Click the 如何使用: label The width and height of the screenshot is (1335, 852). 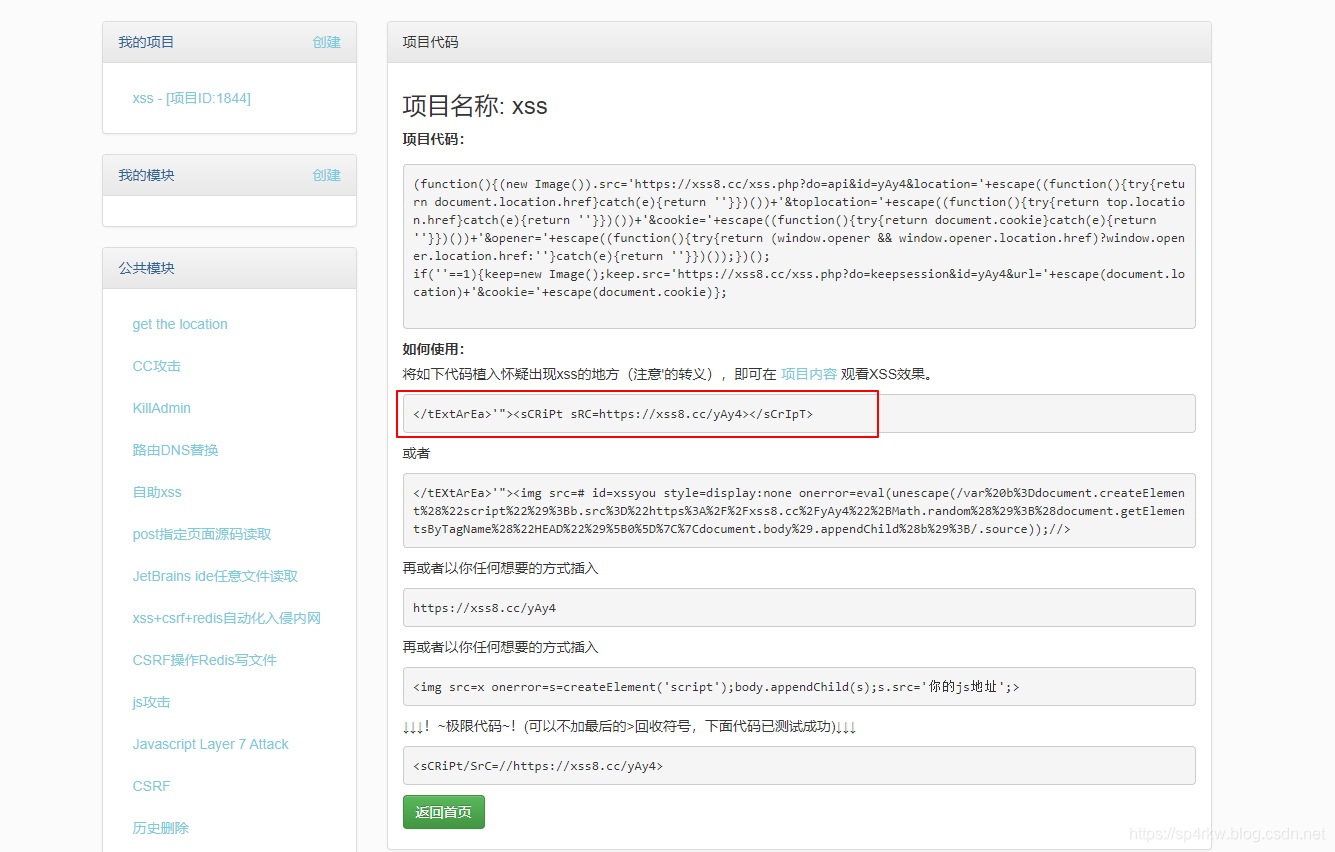click(434, 349)
